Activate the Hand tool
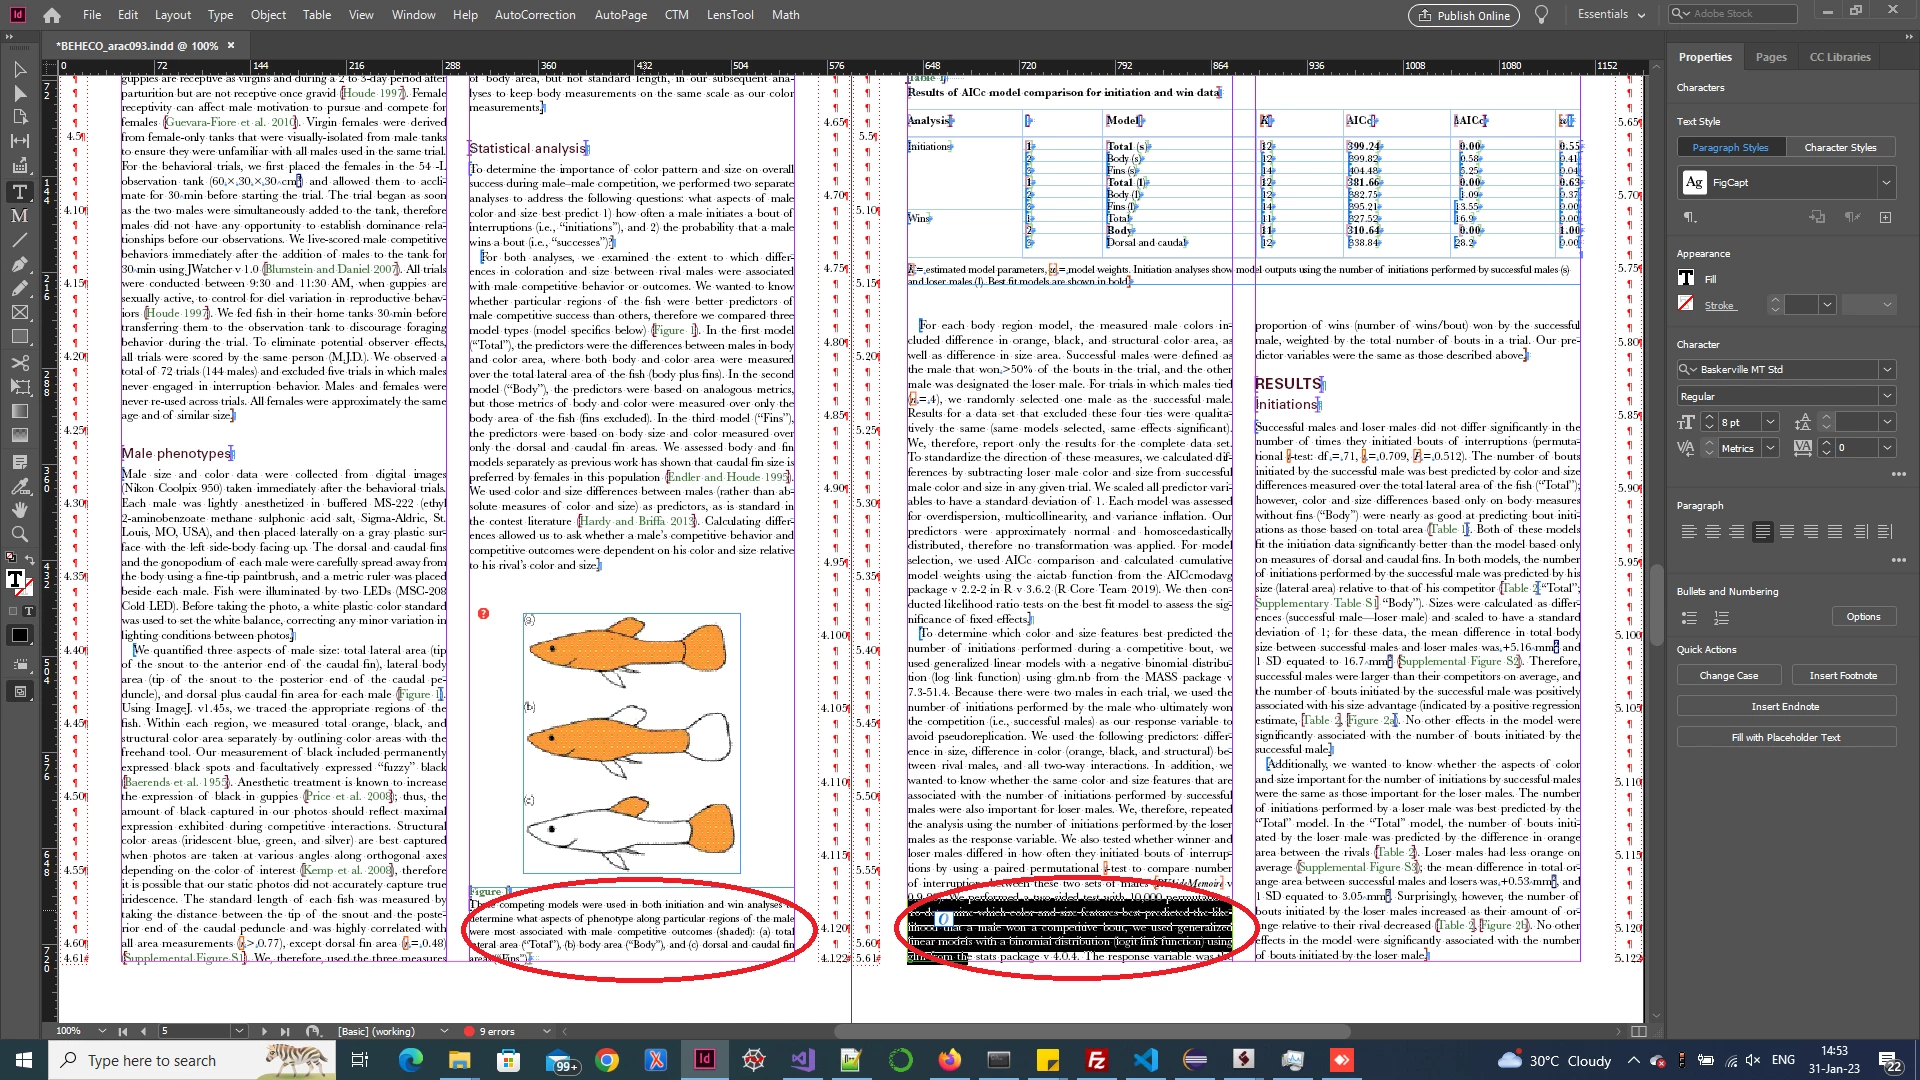 point(19,509)
